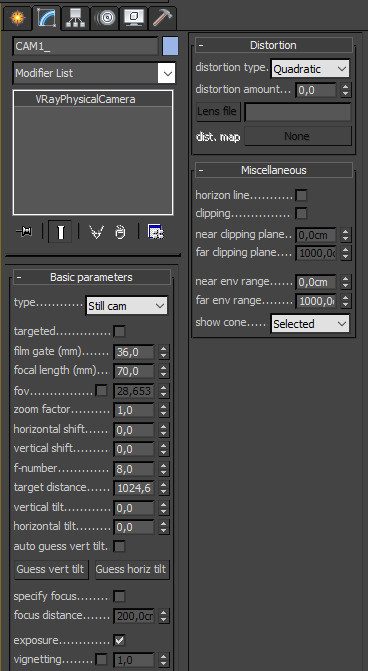Enable the horizon line checkbox
The width and height of the screenshot is (368, 671).
click(x=301, y=196)
